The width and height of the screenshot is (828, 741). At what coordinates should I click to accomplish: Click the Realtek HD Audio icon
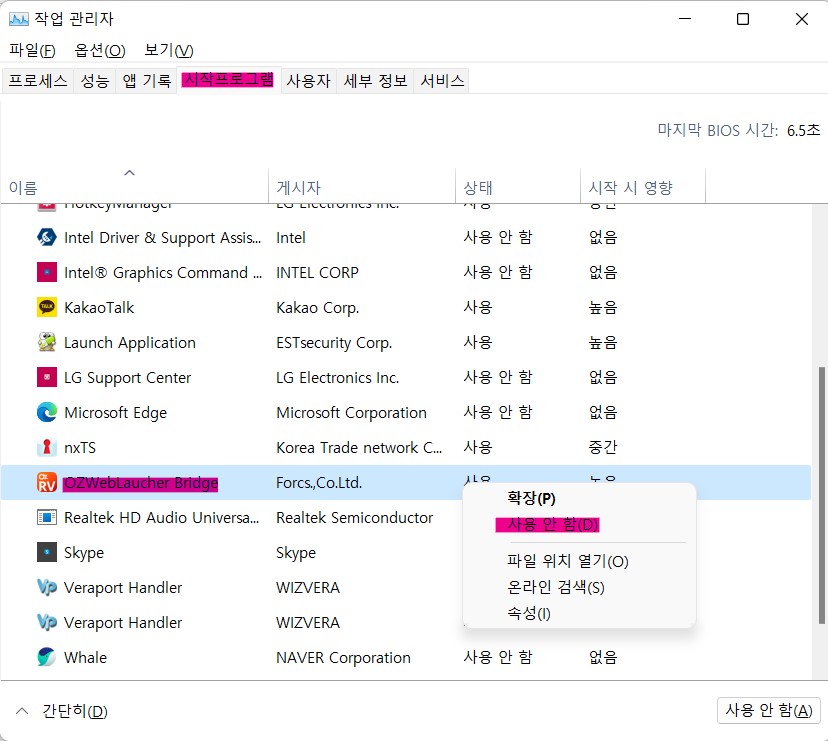[46, 517]
